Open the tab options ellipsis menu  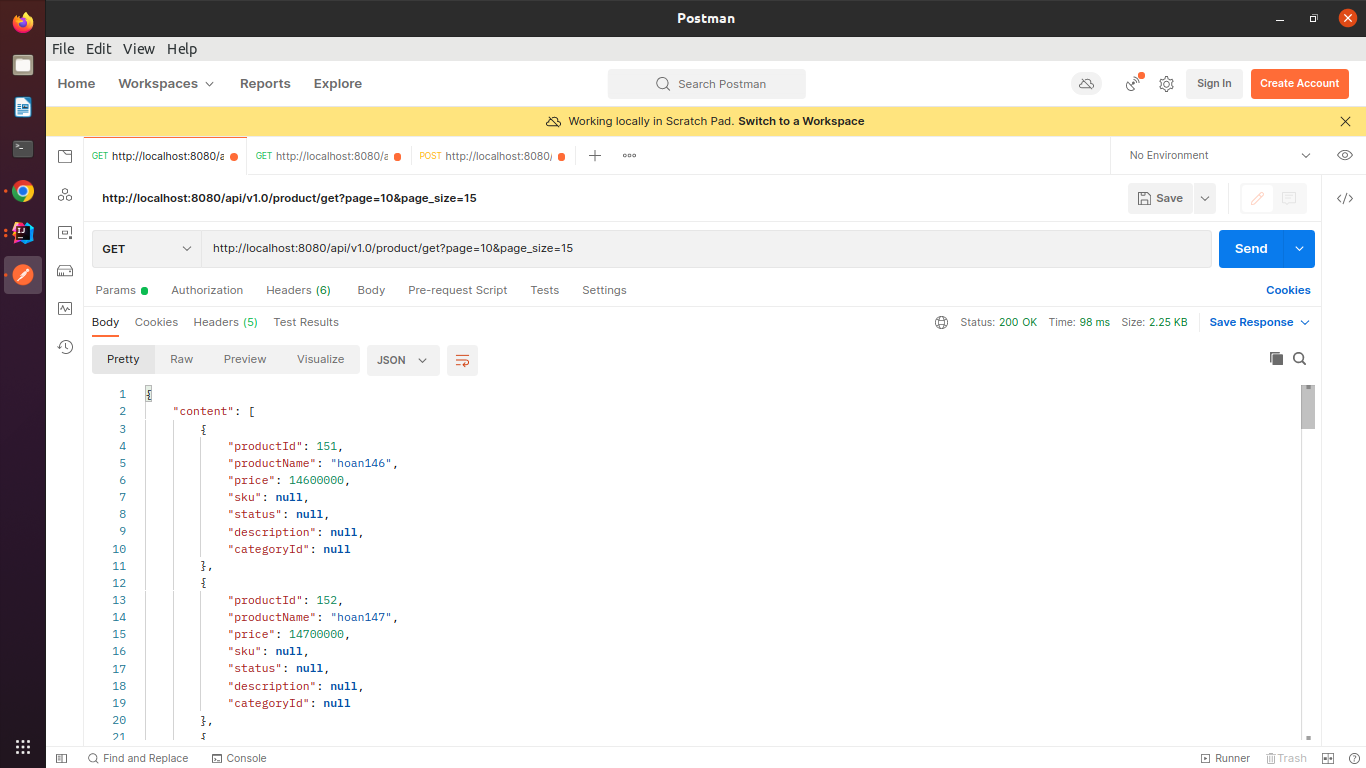pos(629,155)
